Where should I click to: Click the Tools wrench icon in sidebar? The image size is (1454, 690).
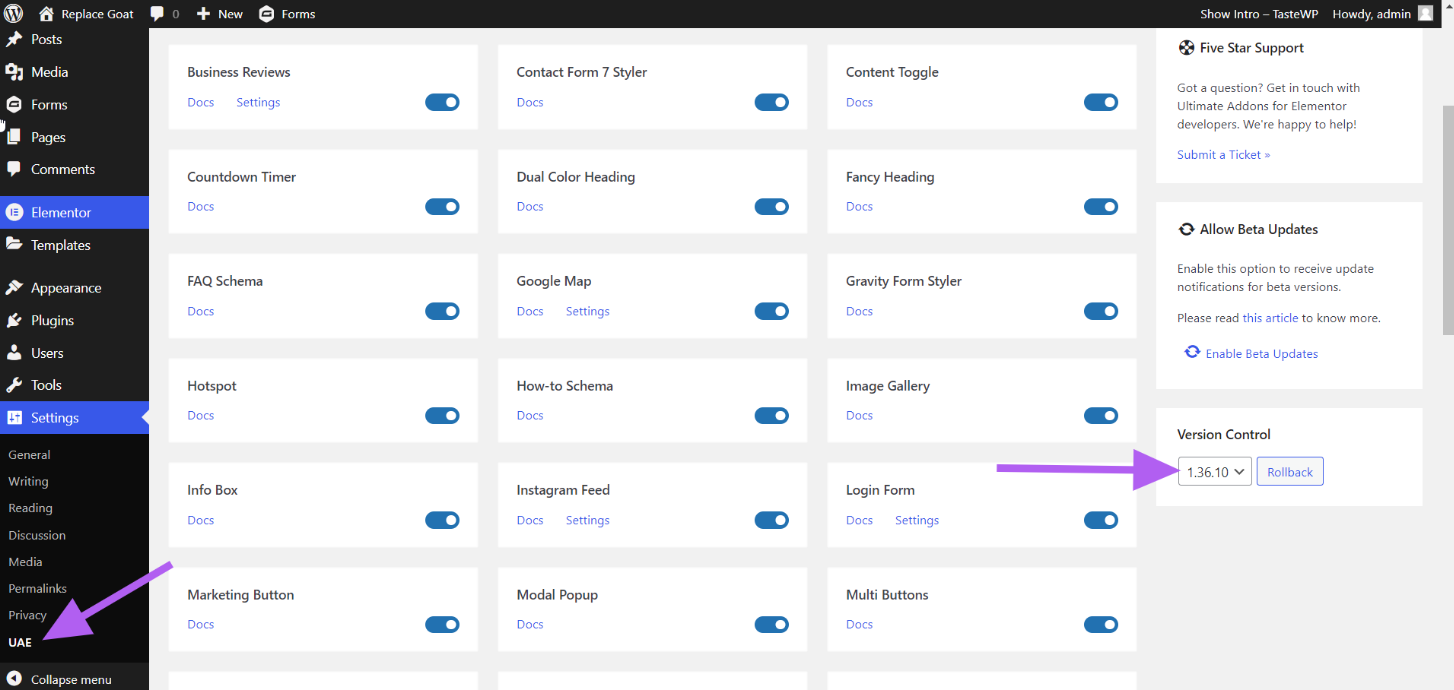click(x=14, y=385)
